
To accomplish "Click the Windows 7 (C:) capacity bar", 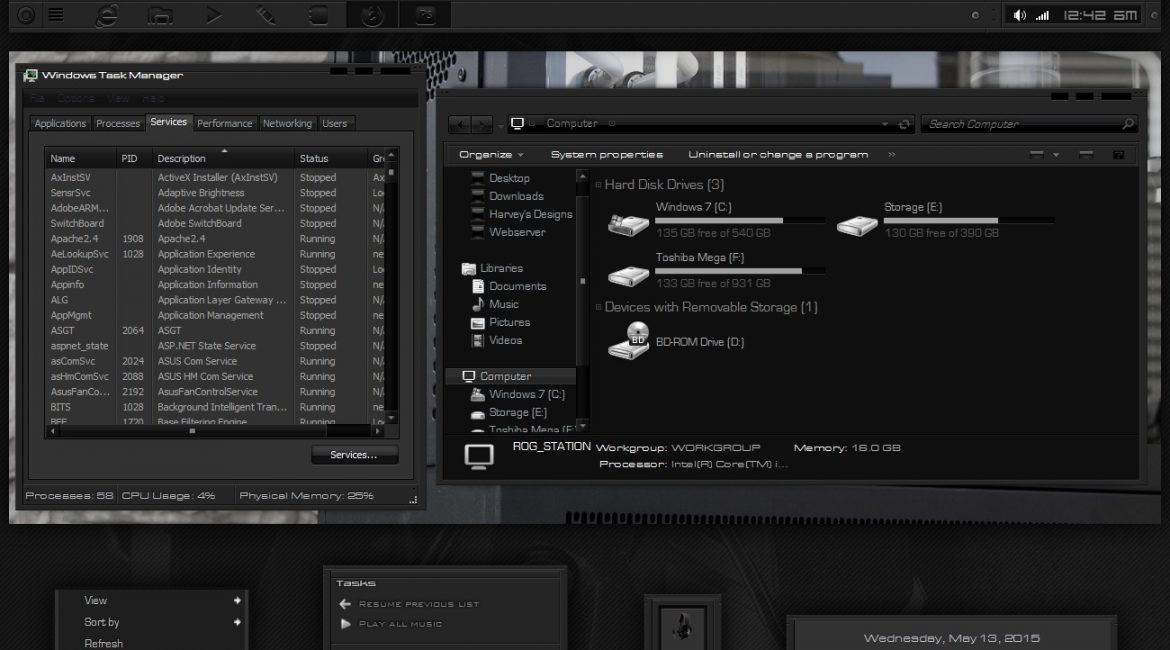I will (x=740, y=221).
